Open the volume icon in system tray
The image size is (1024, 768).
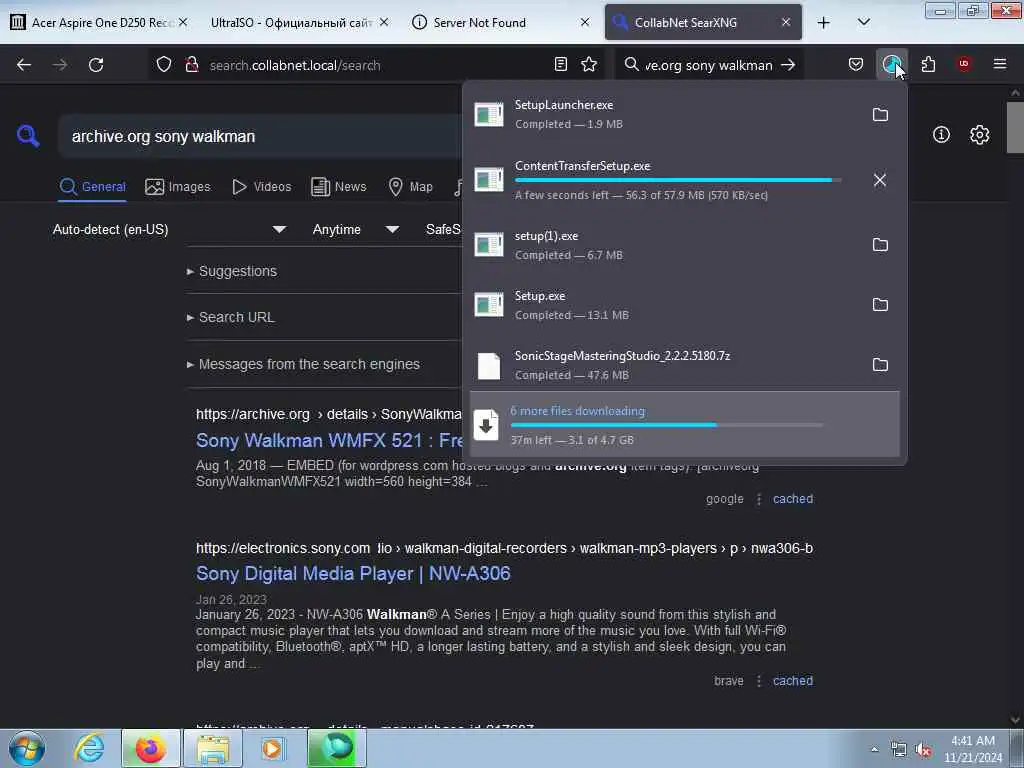point(923,750)
